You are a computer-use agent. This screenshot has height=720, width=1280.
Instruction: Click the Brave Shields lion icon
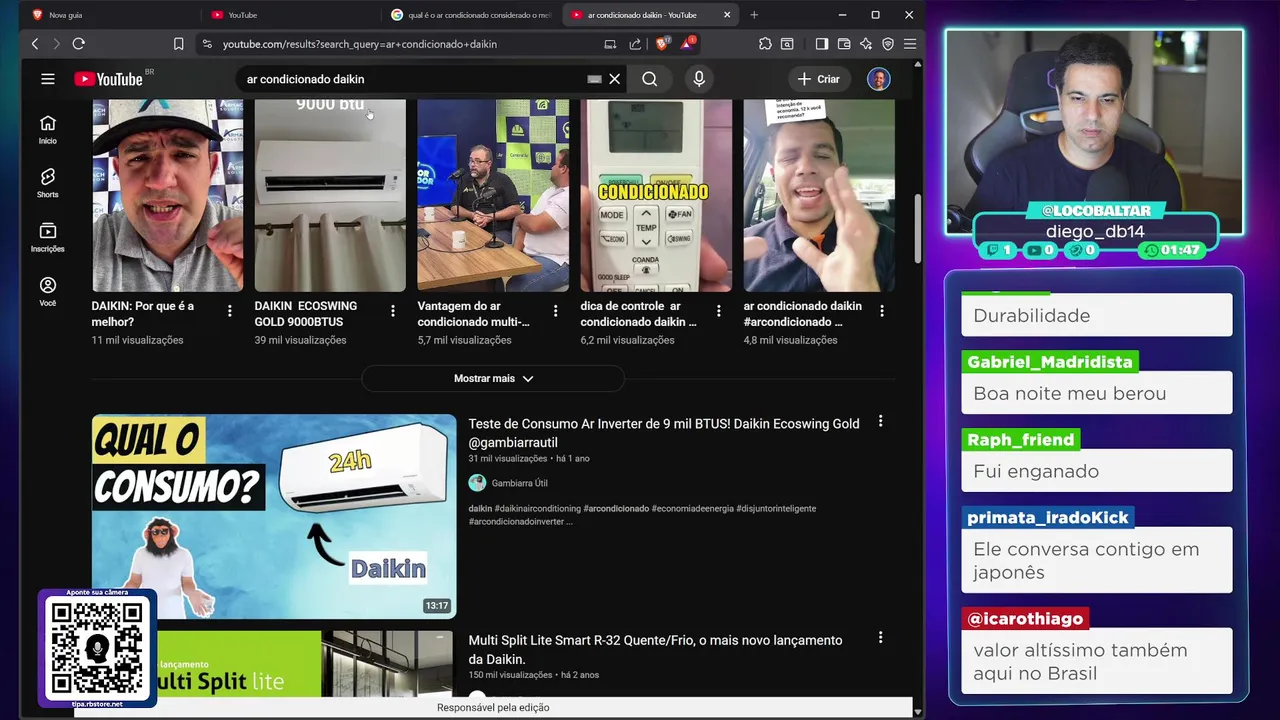point(662,44)
